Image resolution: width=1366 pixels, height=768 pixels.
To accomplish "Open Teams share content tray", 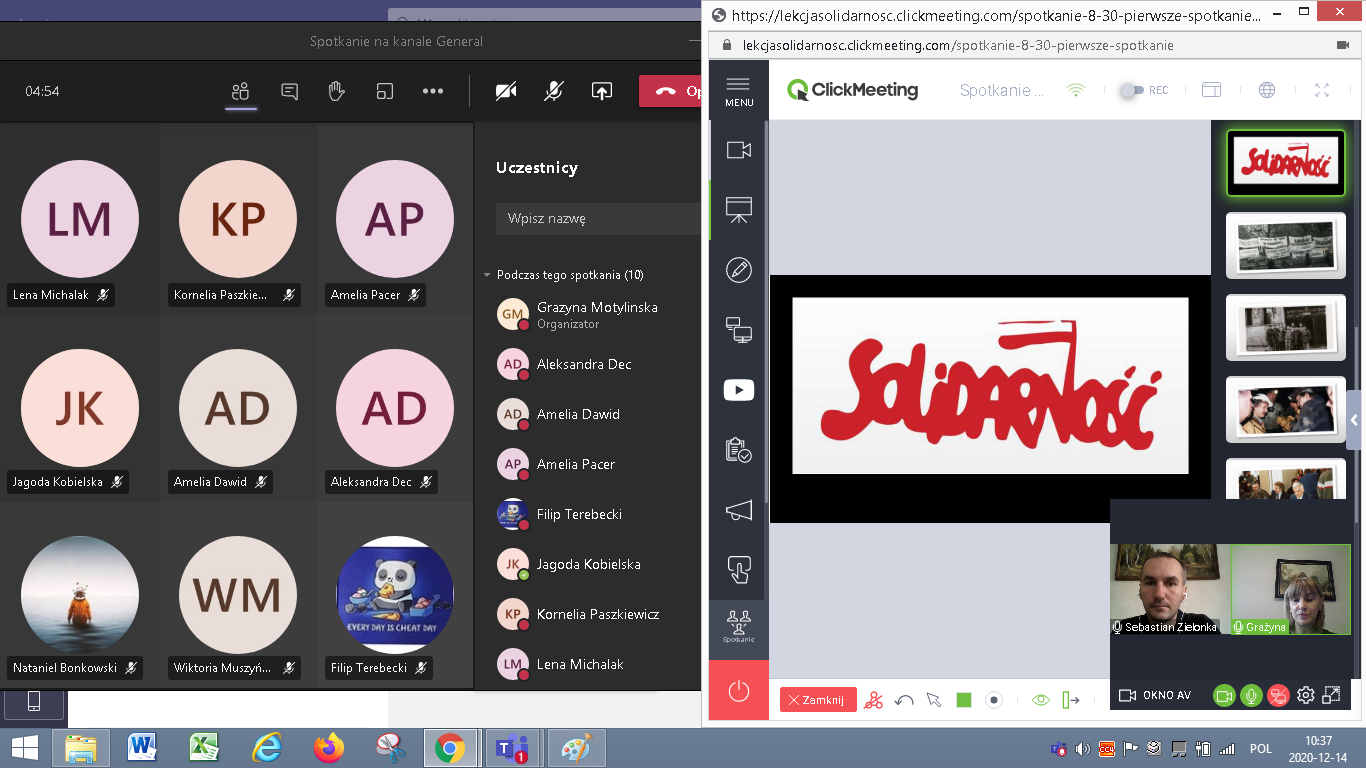I will tap(601, 91).
